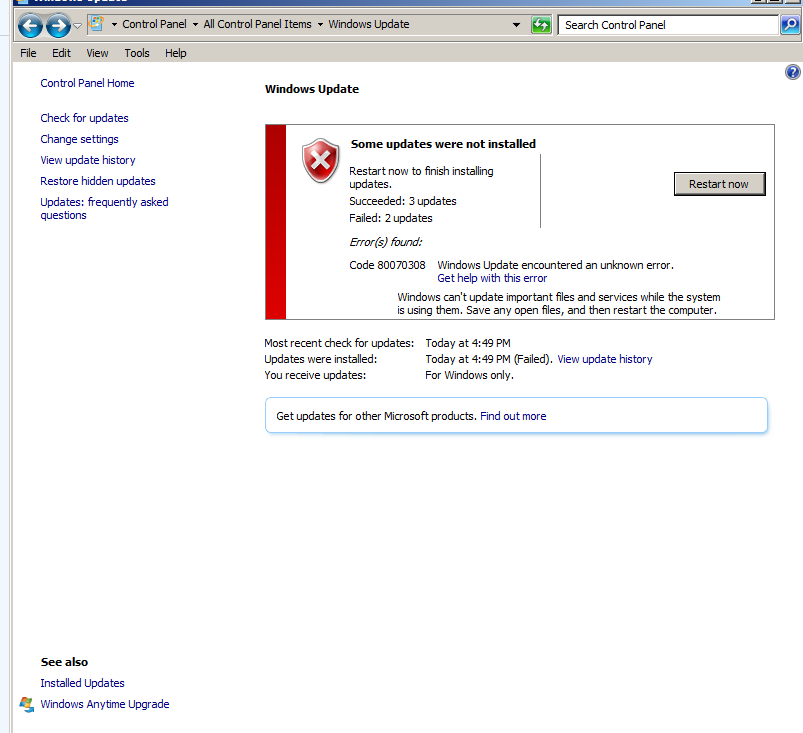The image size is (803, 733).
Task: Go forward with the Forward arrow button
Action: 58,26
